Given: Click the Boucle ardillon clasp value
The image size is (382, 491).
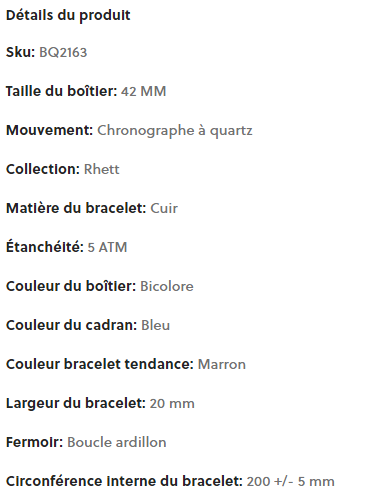Looking at the screenshot, I should (x=117, y=442).
